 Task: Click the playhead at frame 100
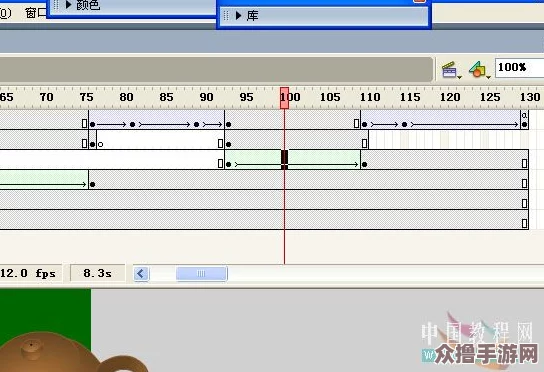[284, 98]
